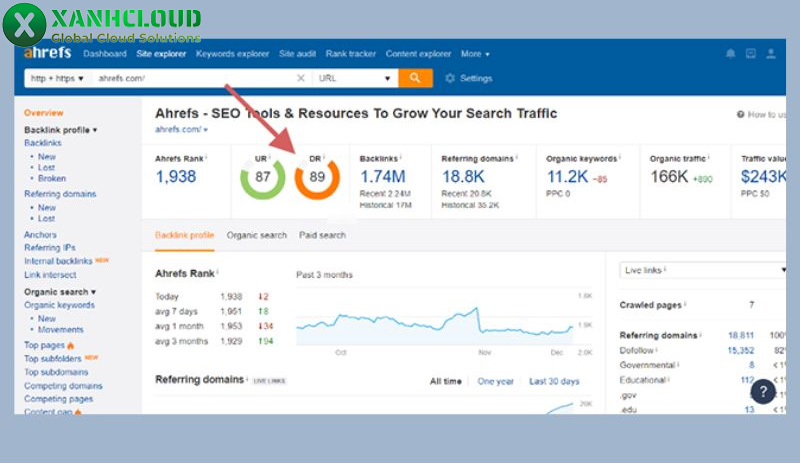The width and height of the screenshot is (800, 463).
Task: Click the dark round help question button
Action: (x=764, y=391)
